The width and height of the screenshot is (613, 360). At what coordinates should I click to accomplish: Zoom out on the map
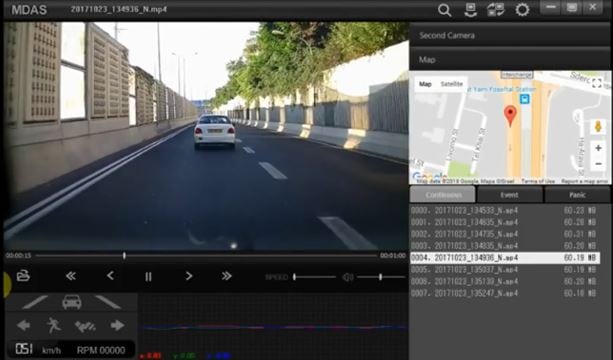tap(598, 164)
